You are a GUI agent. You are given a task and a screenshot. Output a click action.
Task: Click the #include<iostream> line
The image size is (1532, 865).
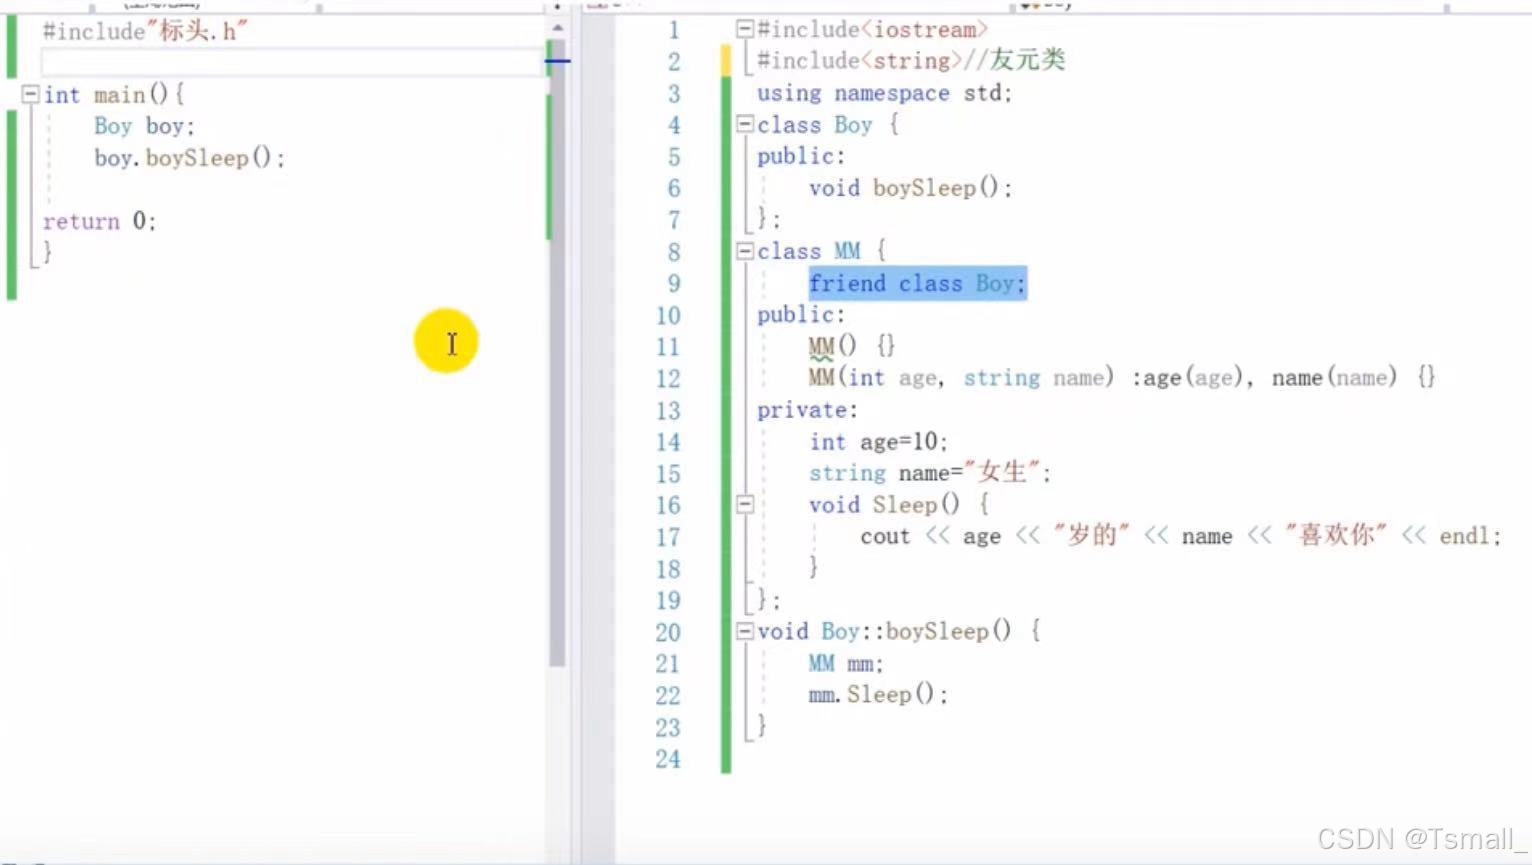[x=872, y=30]
